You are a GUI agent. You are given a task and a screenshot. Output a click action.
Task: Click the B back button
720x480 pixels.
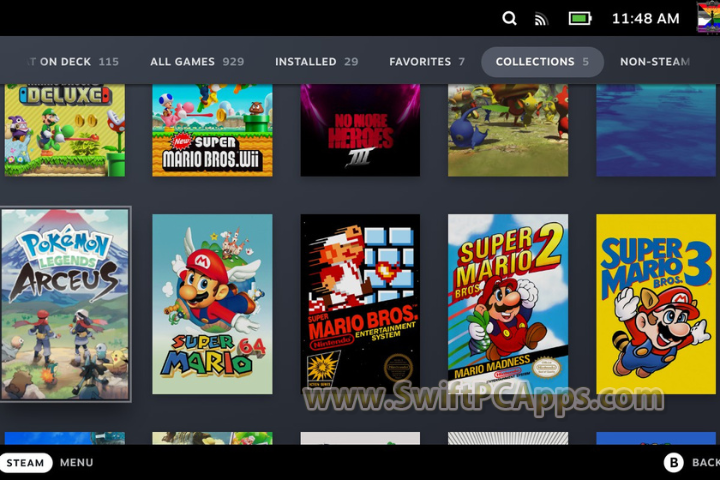(x=674, y=463)
